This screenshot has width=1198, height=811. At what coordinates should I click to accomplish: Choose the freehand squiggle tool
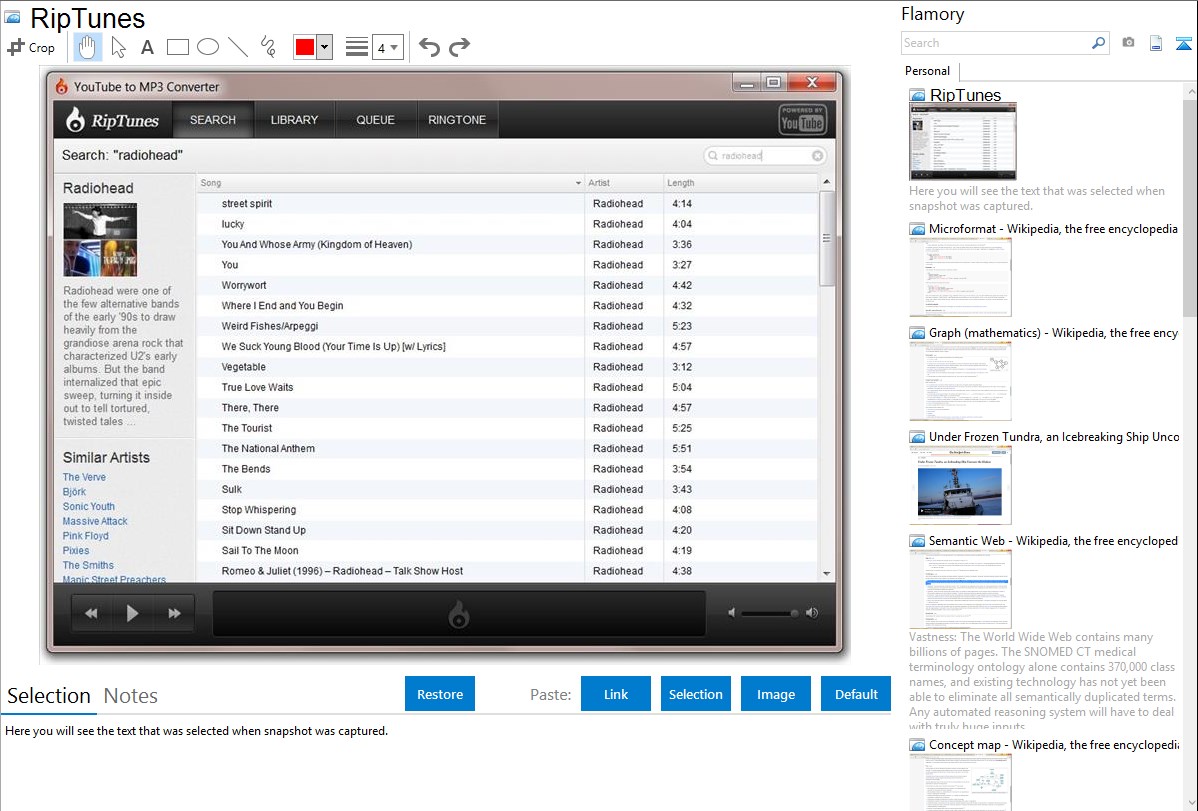[268, 47]
